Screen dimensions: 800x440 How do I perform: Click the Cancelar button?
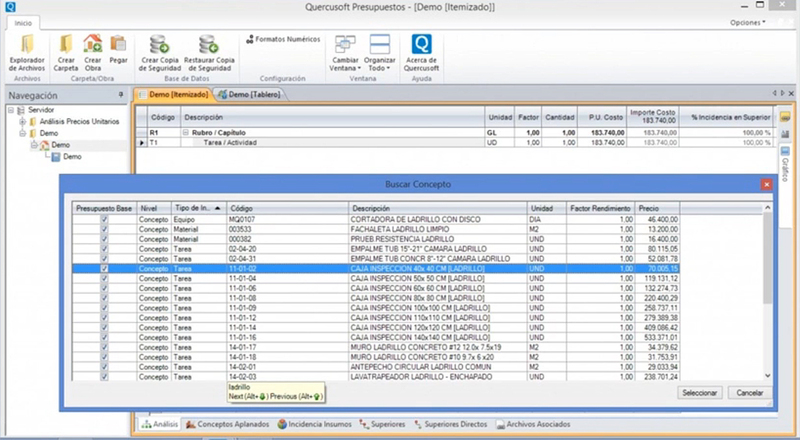pos(749,393)
